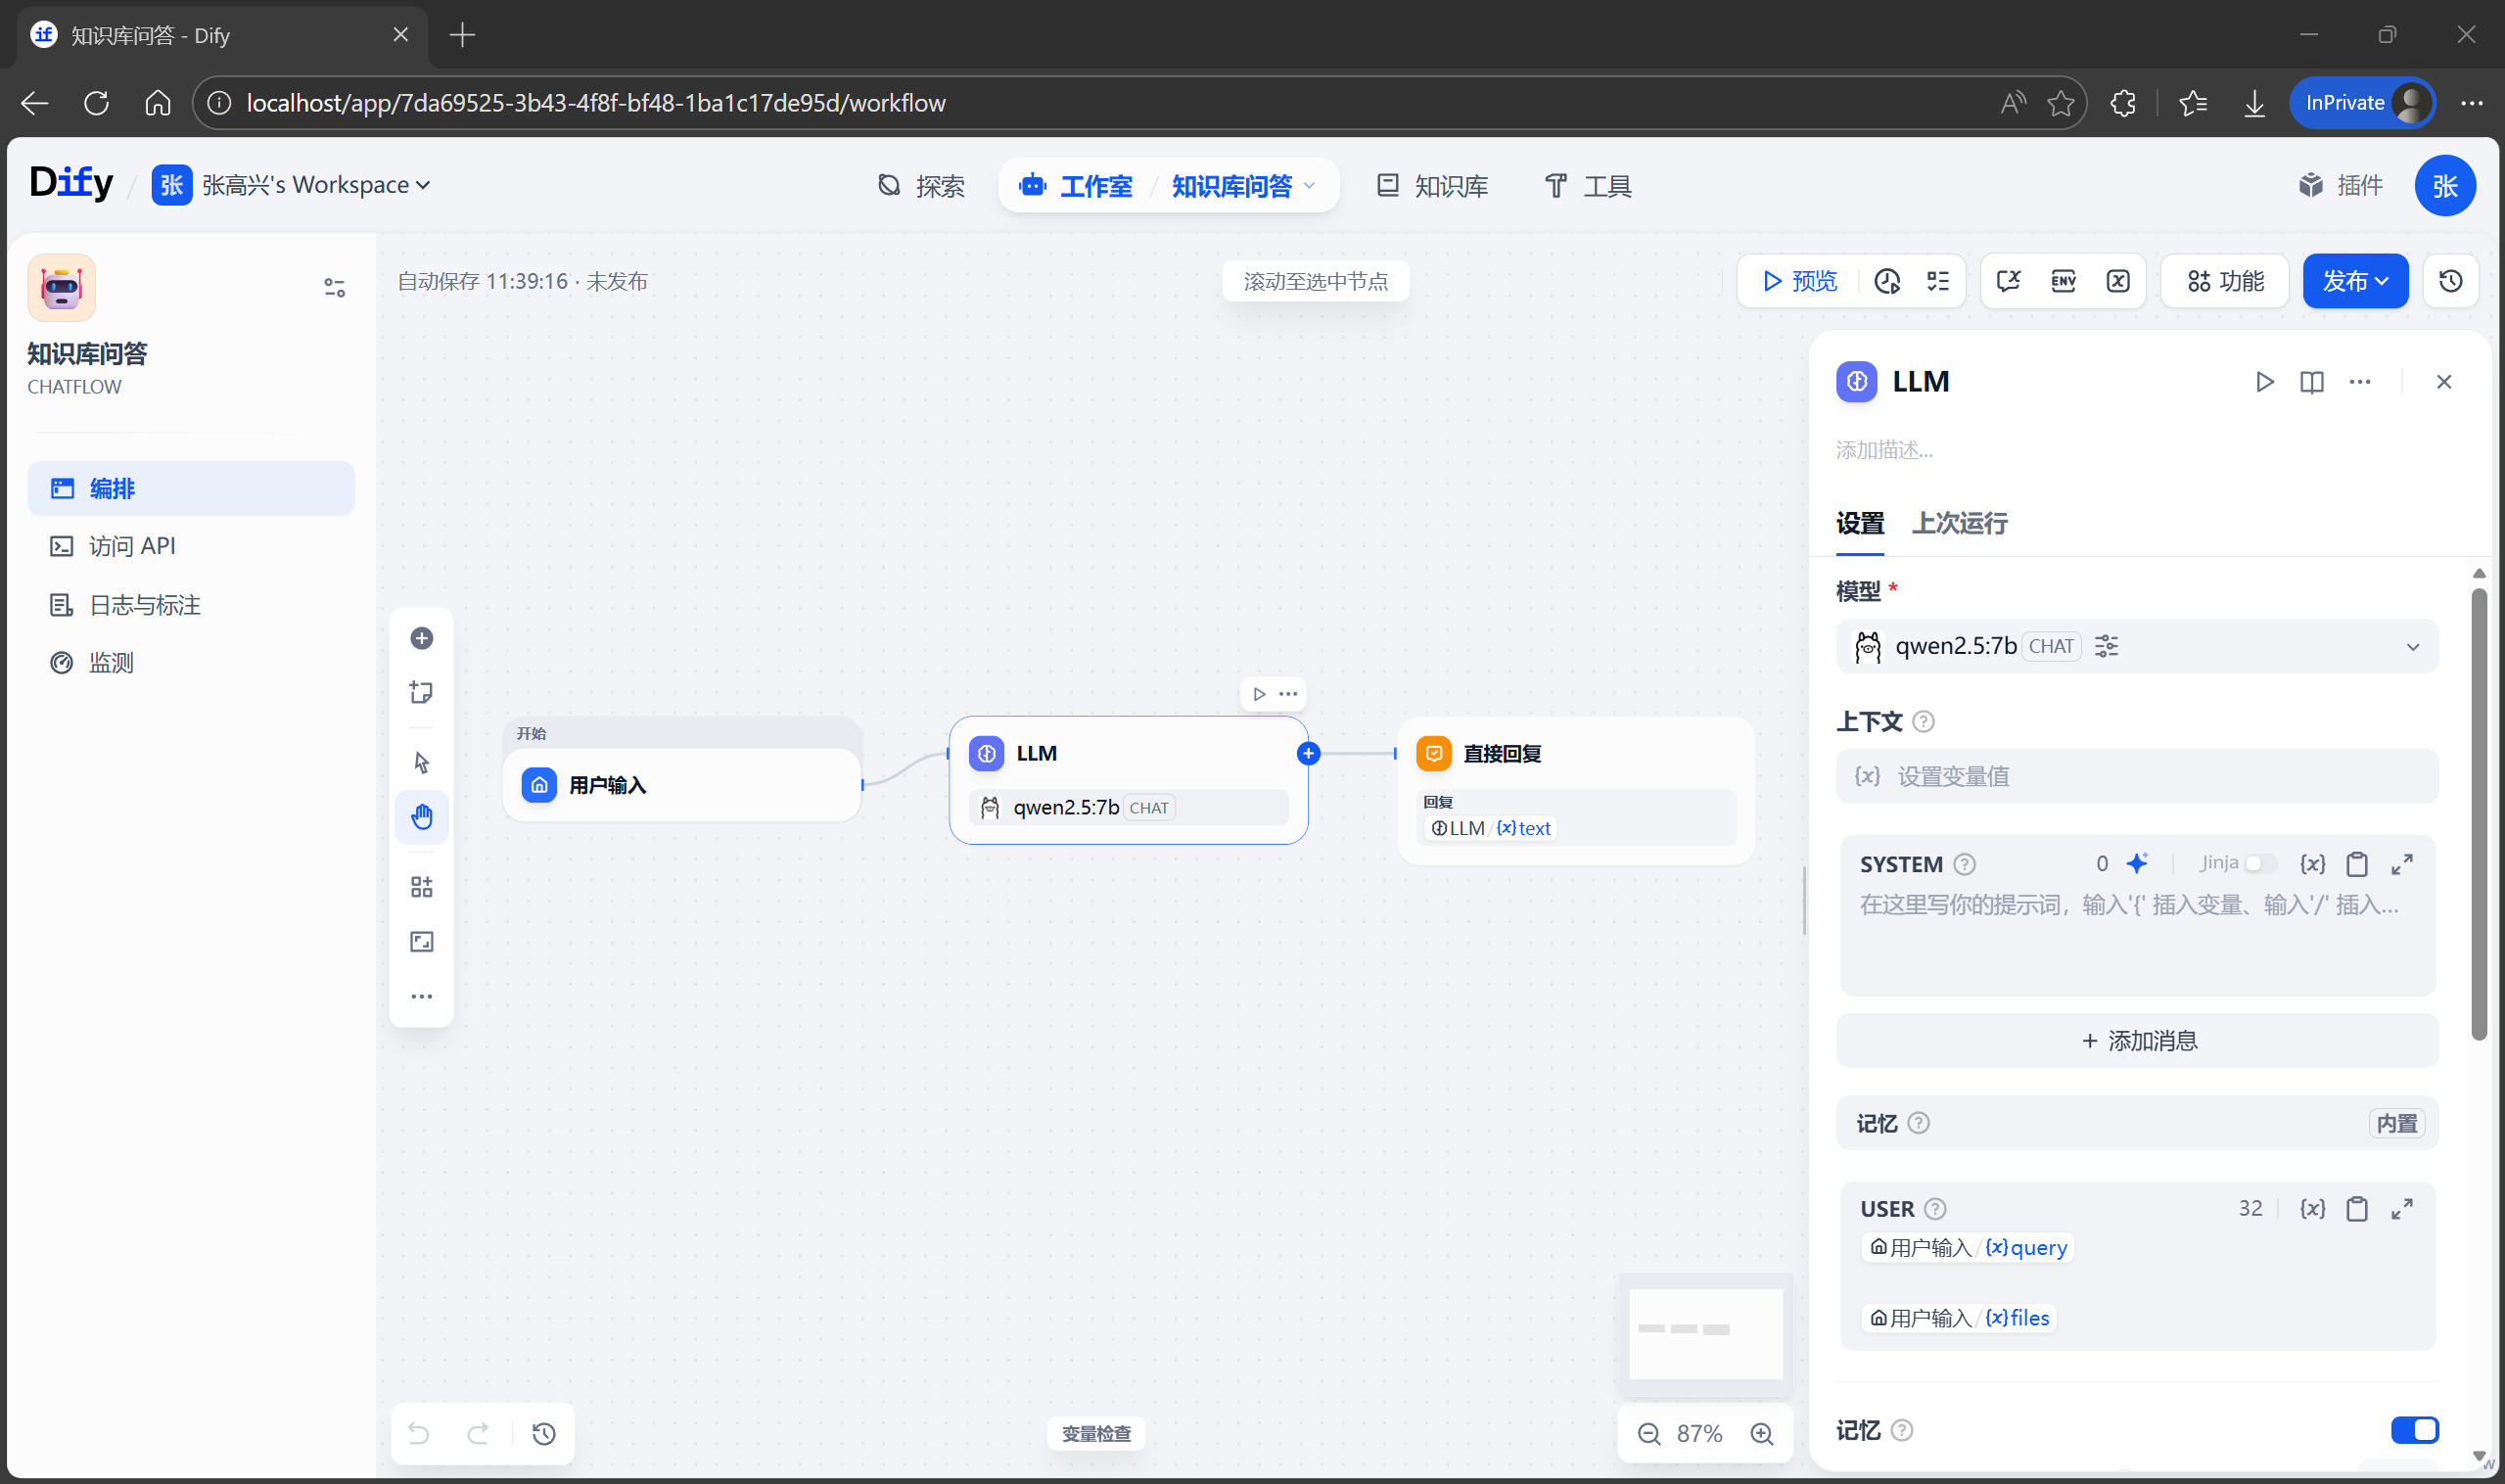2505x1484 pixels.
Task: Switch to the 上次运行 tab
Action: pos(1958,523)
